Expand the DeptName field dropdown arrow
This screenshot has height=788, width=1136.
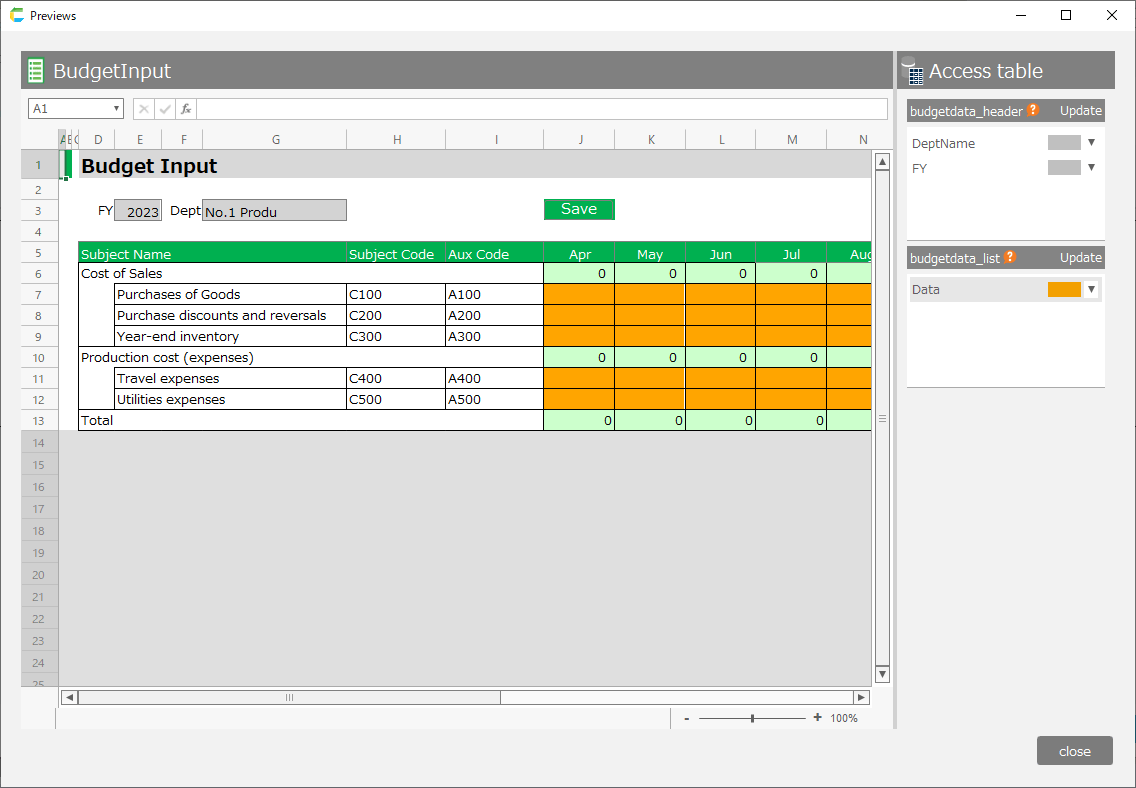[1091, 143]
